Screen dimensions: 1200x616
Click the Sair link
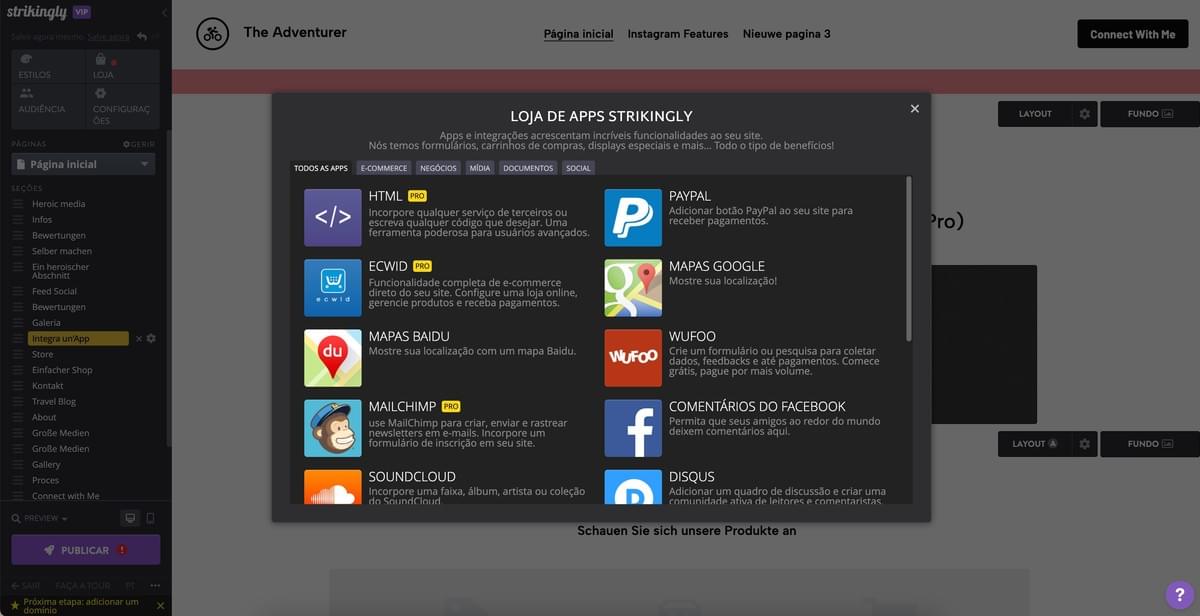tap(26, 585)
